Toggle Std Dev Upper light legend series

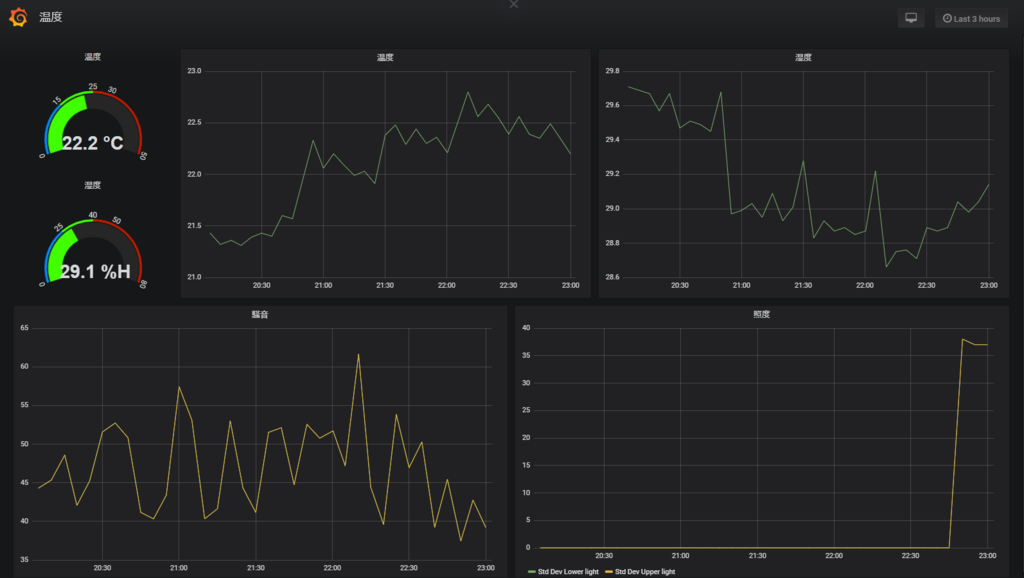[645, 571]
